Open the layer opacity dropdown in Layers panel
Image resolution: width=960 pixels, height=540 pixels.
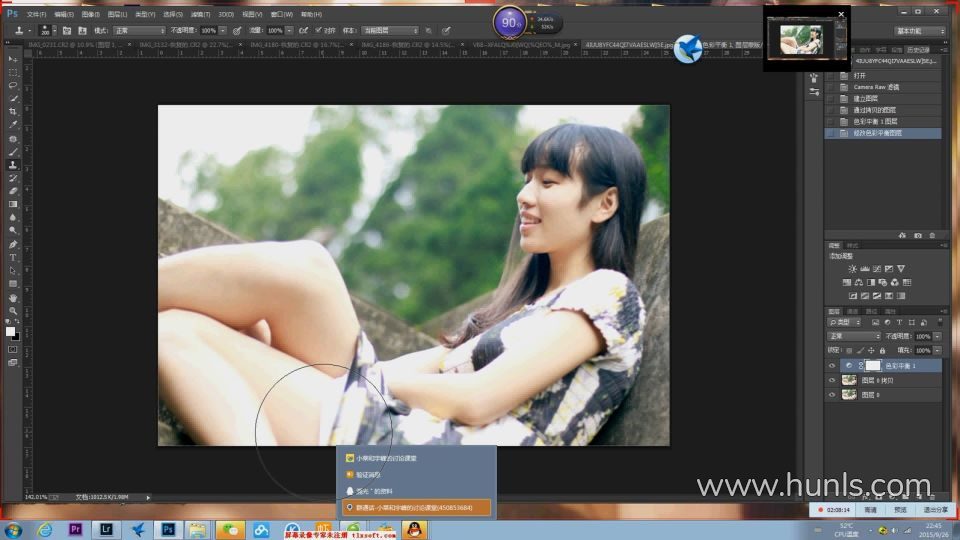(937, 337)
